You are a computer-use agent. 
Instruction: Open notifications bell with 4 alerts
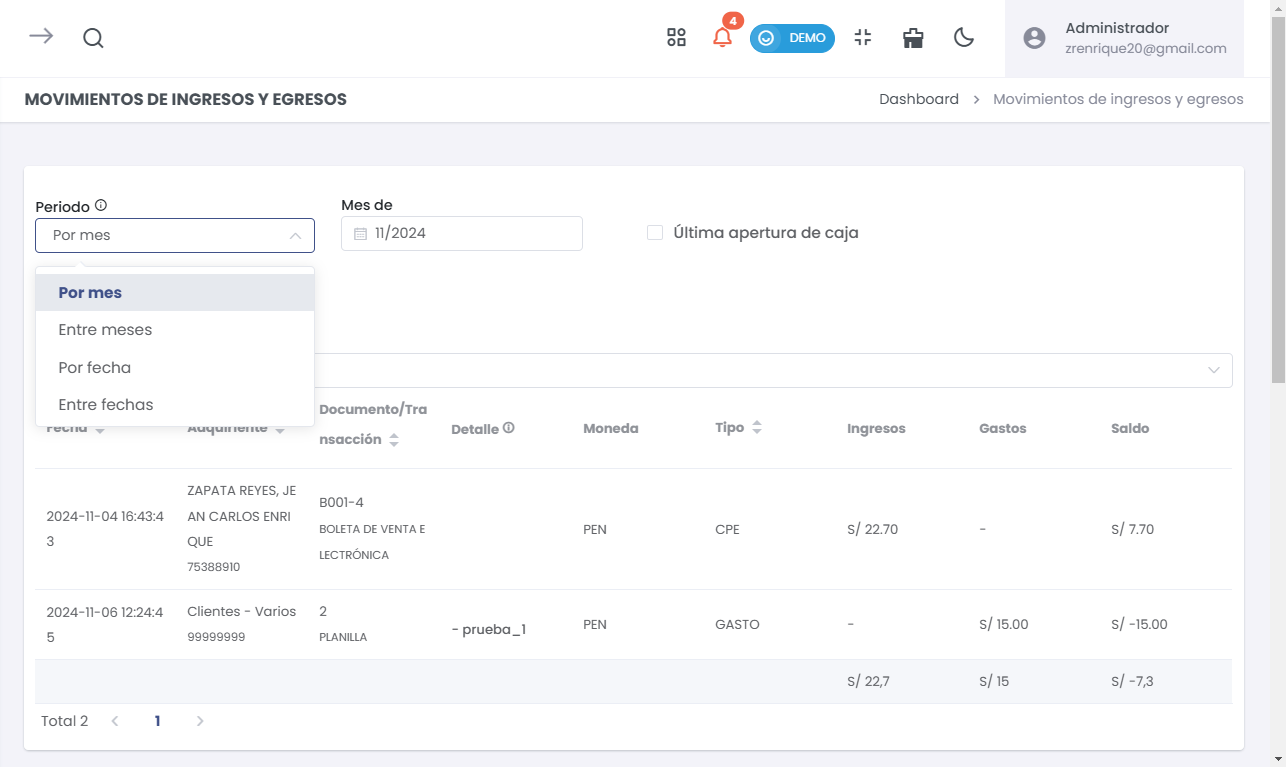[x=722, y=38]
